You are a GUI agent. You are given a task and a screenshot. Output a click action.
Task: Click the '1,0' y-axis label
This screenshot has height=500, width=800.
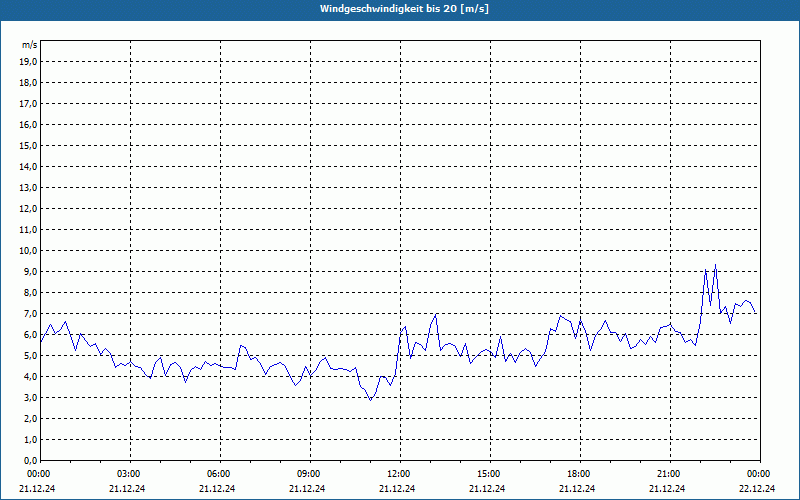coord(30,440)
